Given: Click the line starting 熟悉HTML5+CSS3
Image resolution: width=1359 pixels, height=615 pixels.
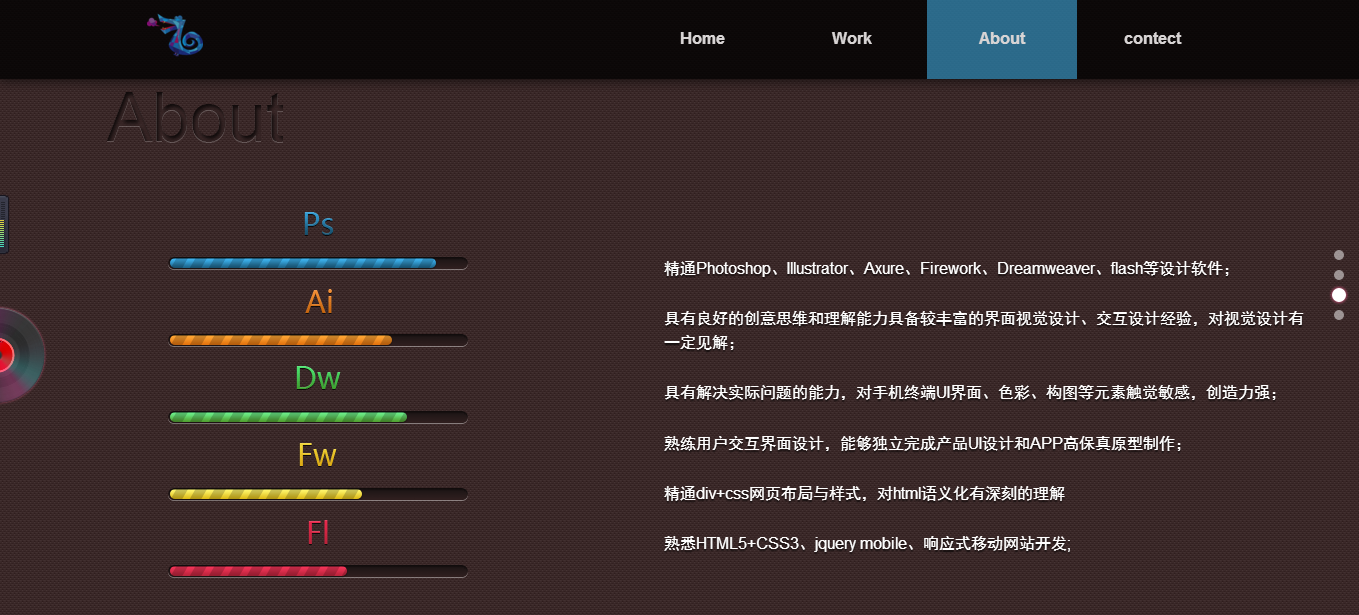Looking at the screenshot, I should 867,544.
